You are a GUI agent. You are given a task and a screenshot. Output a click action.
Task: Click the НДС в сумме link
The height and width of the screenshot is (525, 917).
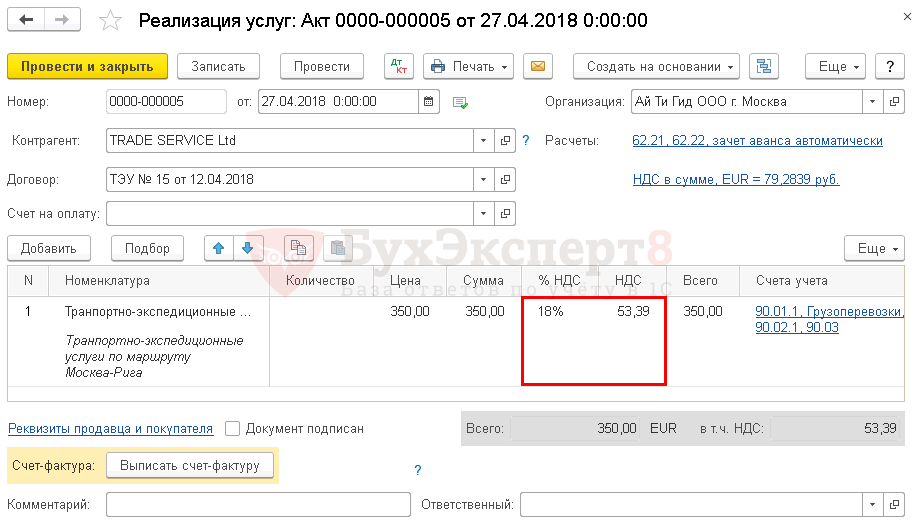[x=736, y=180]
